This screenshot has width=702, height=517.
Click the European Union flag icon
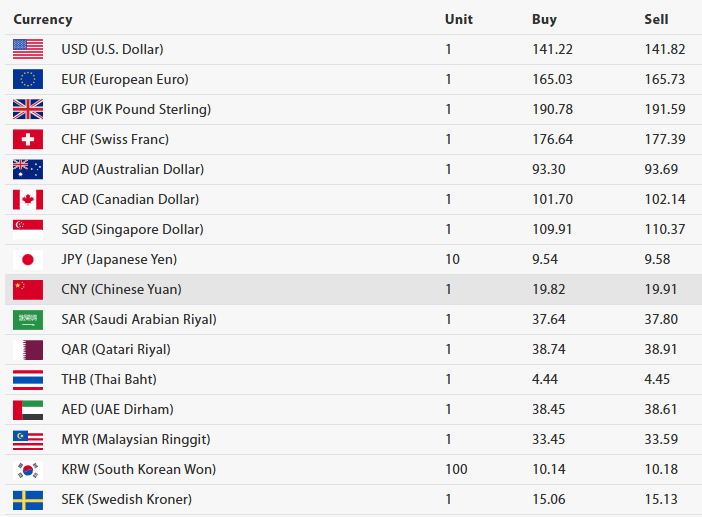click(x=28, y=79)
